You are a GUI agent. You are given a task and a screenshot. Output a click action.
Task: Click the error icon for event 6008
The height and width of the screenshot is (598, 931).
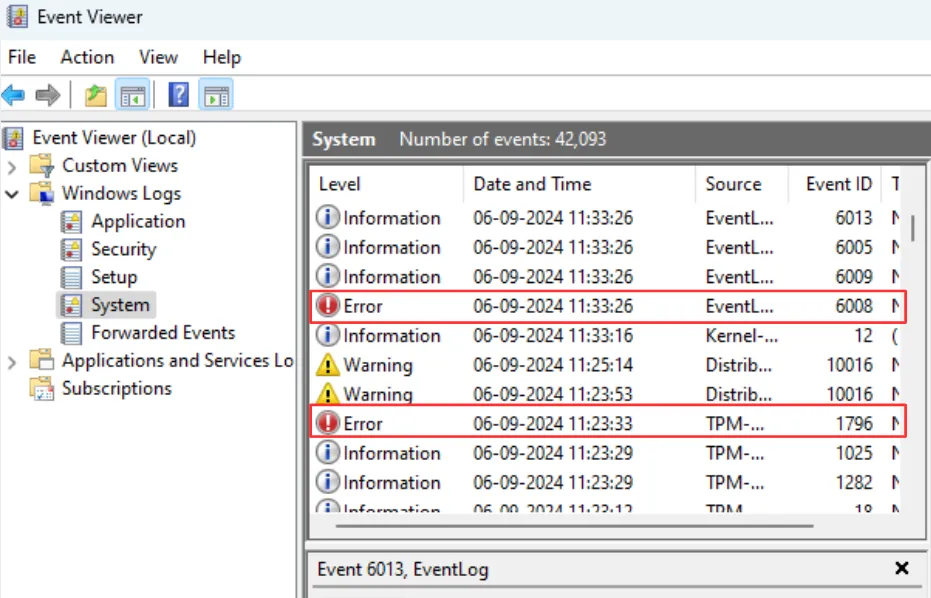coord(328,306)
